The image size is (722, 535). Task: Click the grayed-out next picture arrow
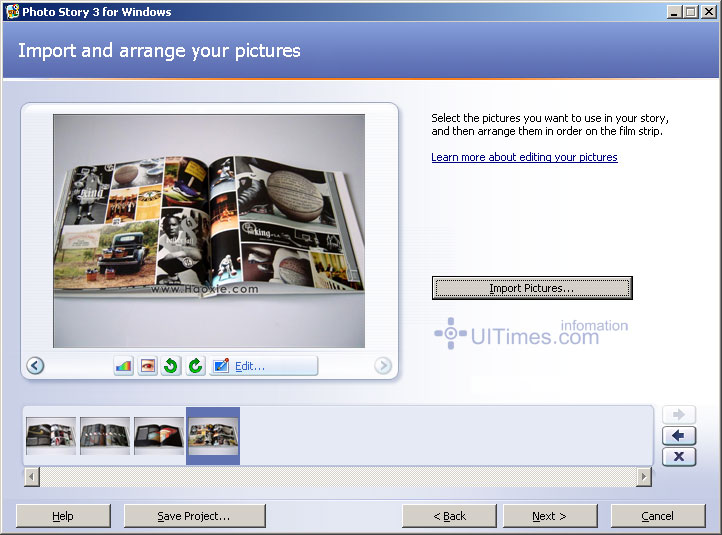click(x=383, y=366)
